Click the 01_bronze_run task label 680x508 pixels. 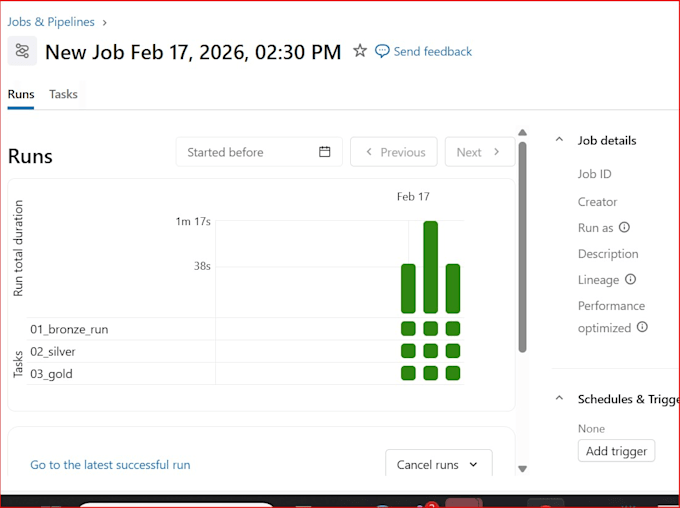pos(69,329)
